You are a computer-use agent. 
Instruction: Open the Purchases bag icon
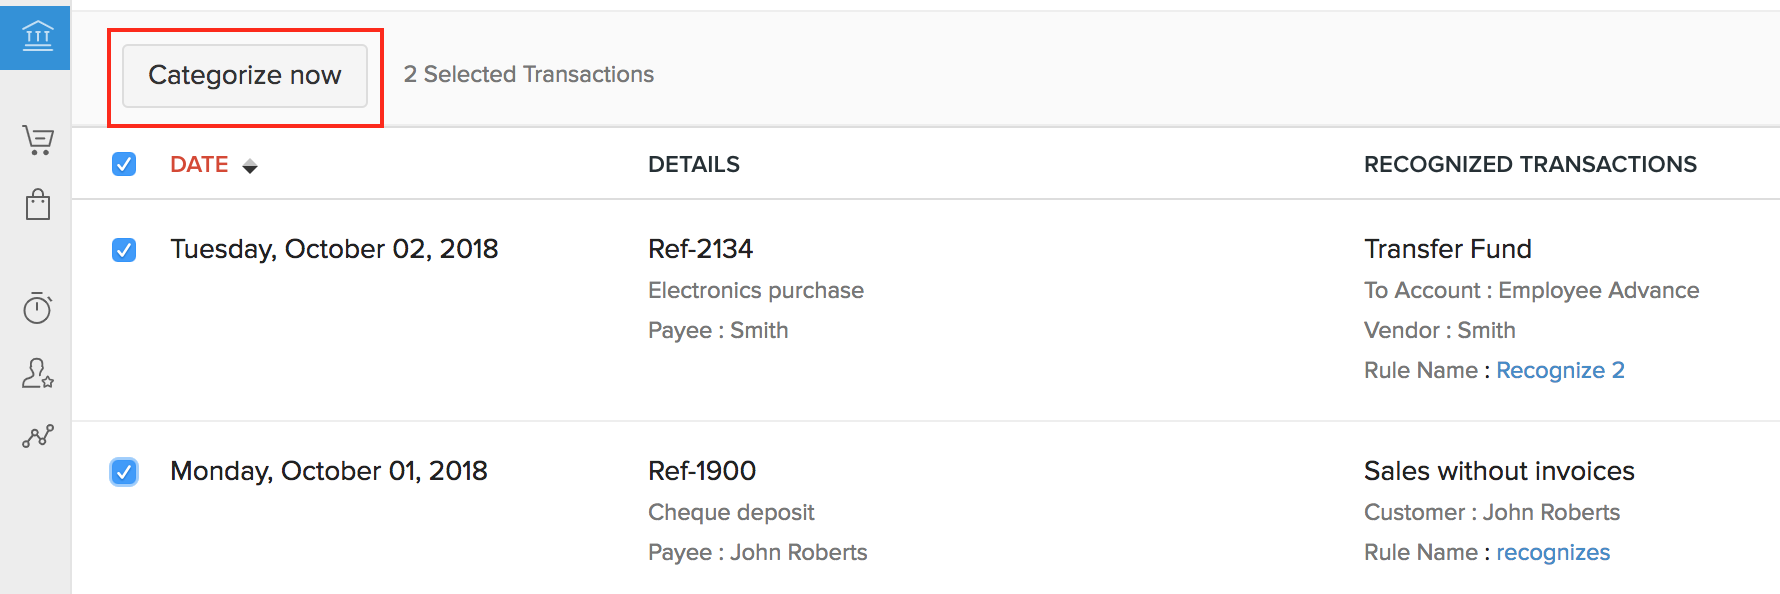[x=38, y=204]
